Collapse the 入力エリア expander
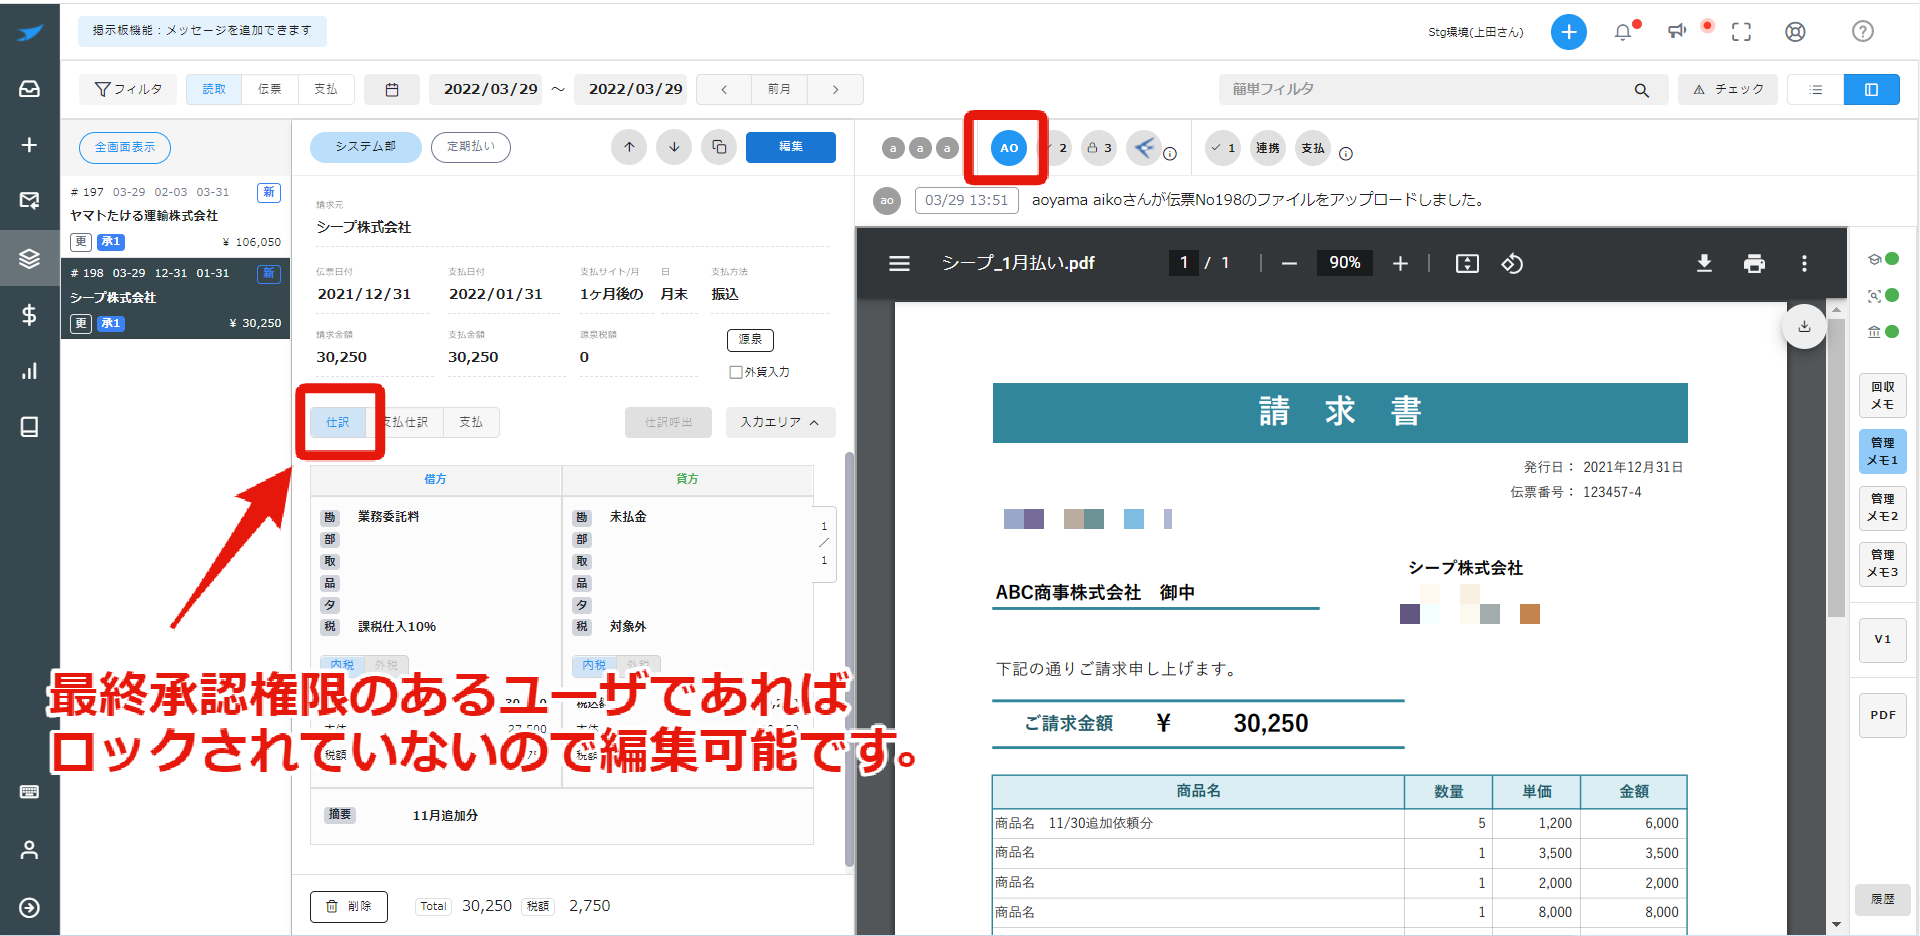 [780, 423]
